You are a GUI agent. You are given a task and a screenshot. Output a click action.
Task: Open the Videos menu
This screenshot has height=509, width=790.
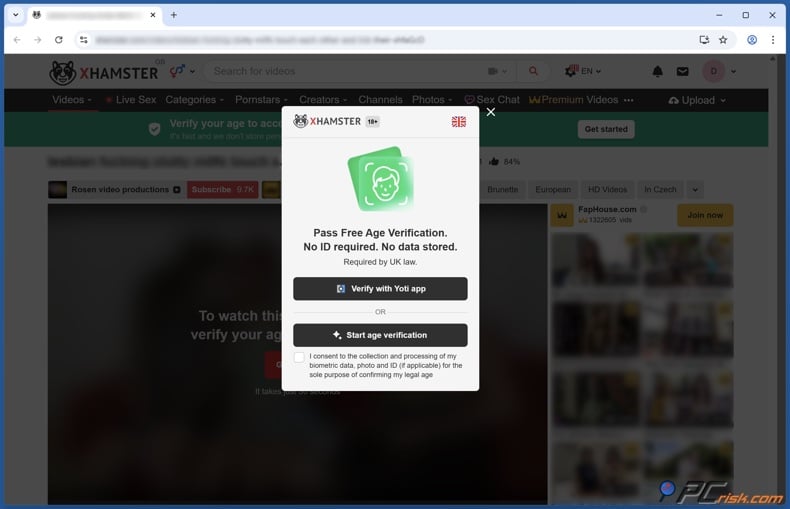point(72,100)
